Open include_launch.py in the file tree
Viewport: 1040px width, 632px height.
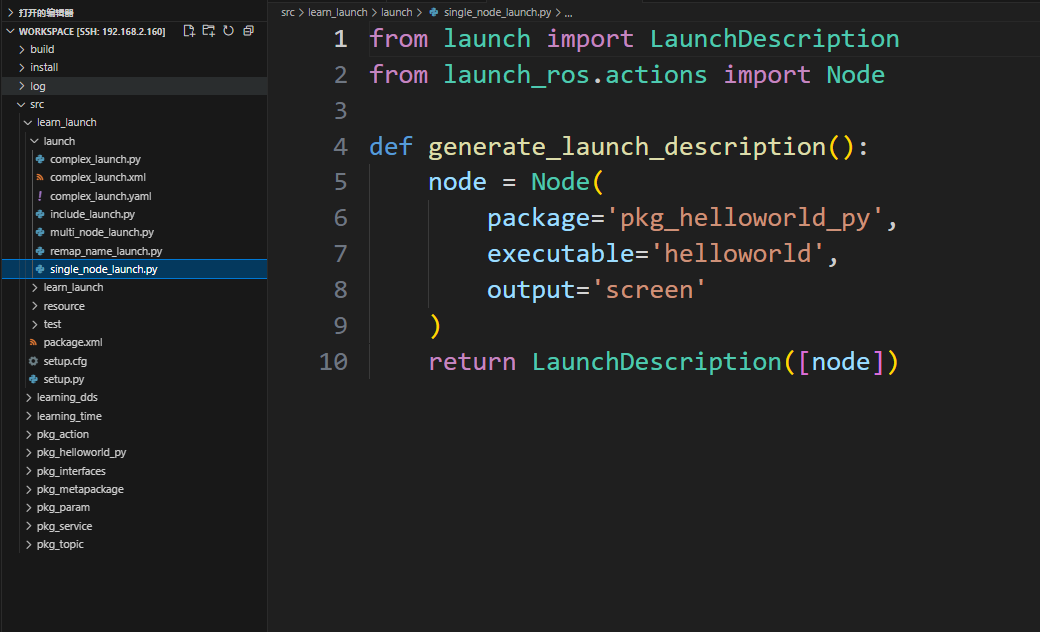pyautogui.click(x=92, y=214)
